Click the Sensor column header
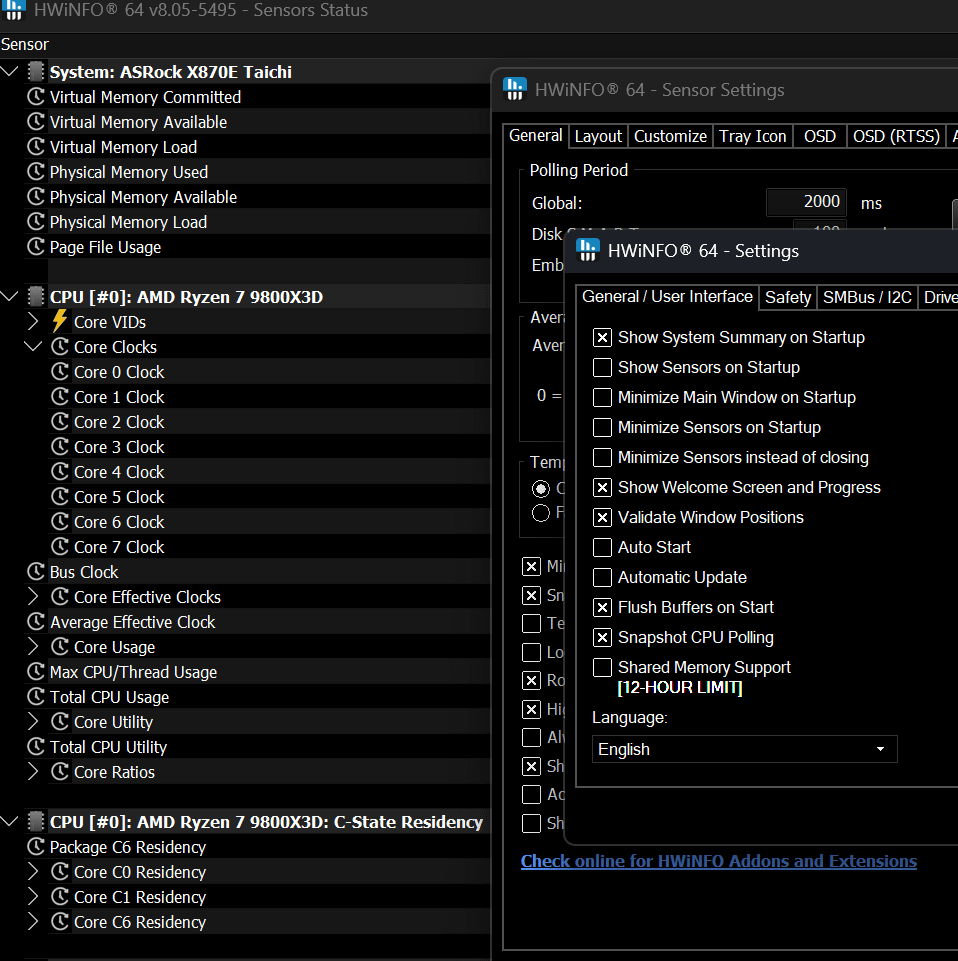This screenshot has width=958, height=961. pyautogui.click(x=25, y=45)
